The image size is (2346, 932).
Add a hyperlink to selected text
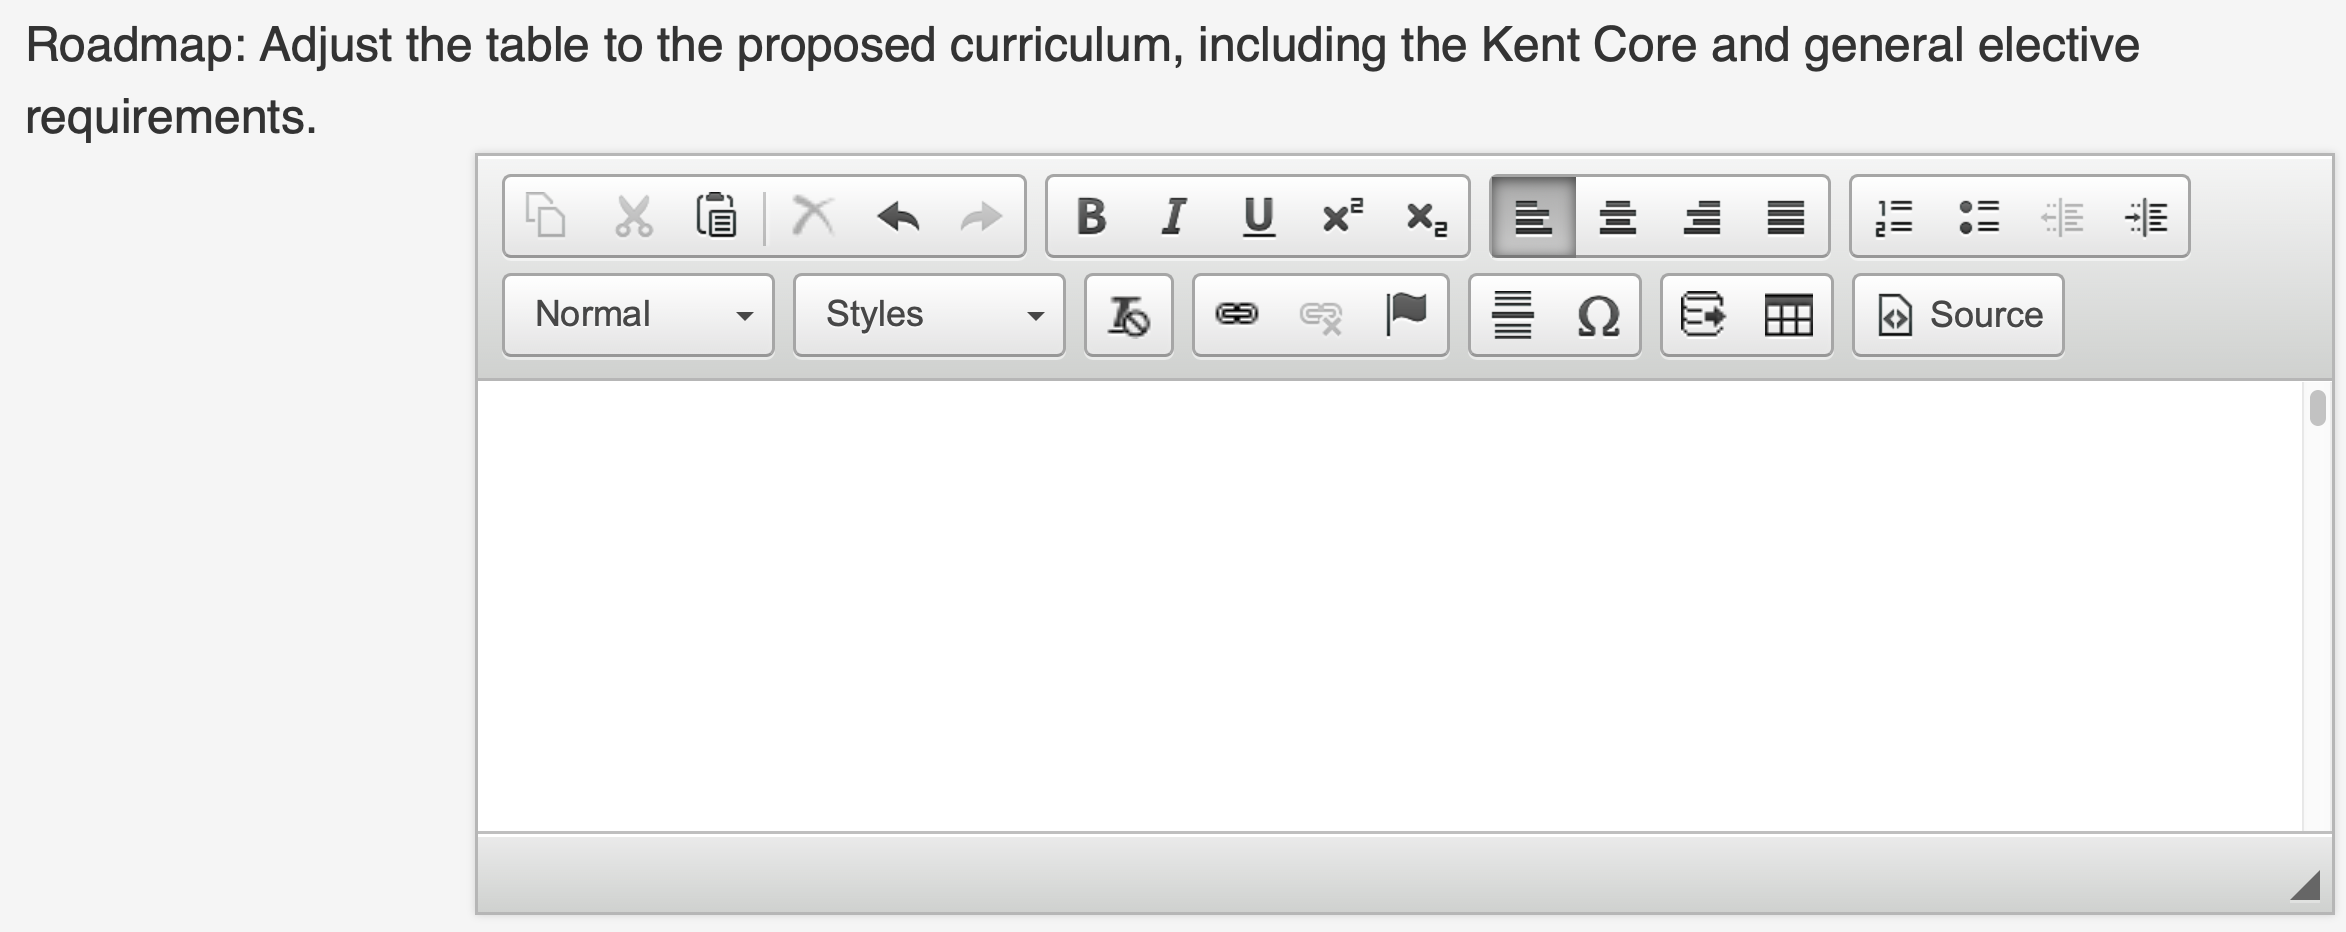[x=1238, y=315]
